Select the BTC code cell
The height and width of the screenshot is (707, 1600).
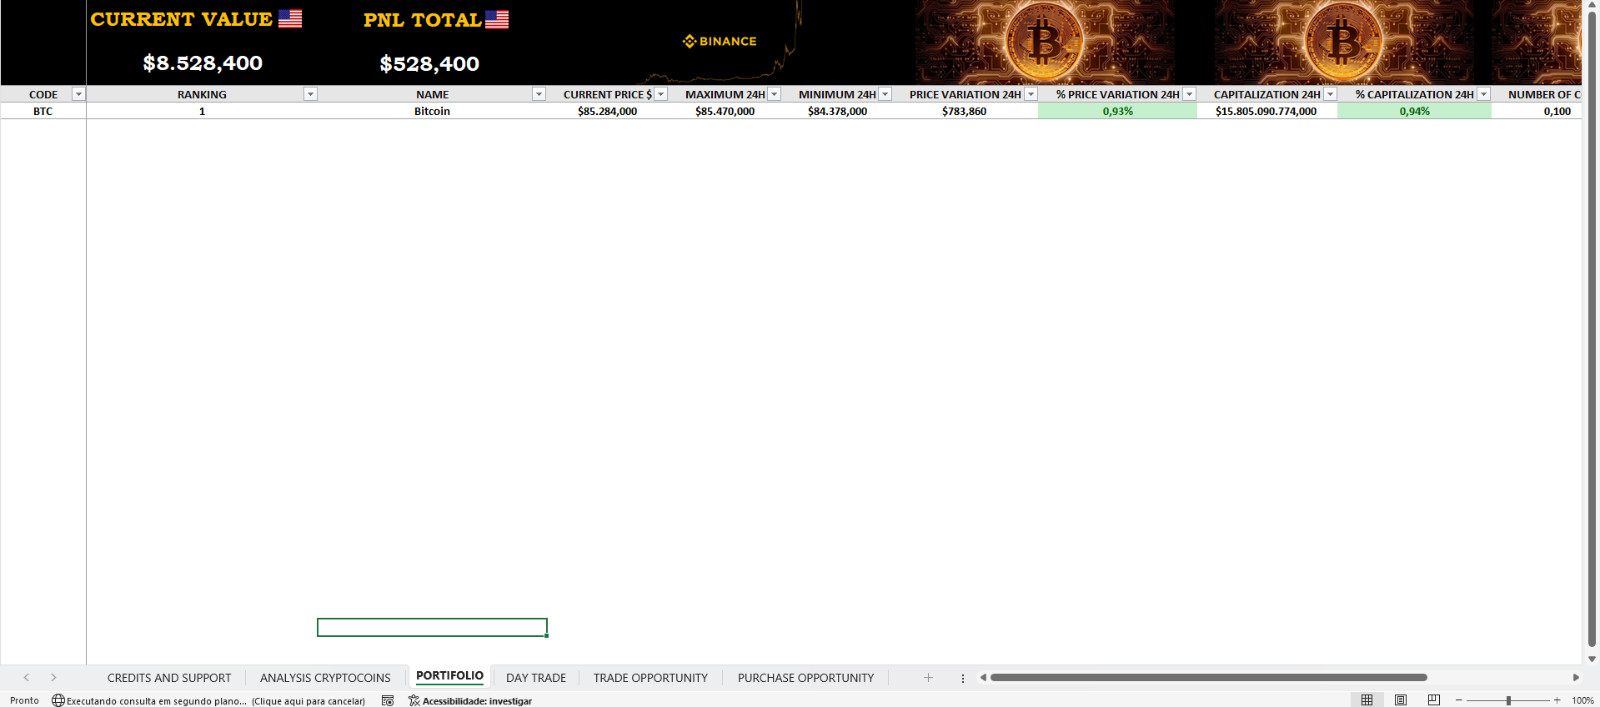point(43,111)
